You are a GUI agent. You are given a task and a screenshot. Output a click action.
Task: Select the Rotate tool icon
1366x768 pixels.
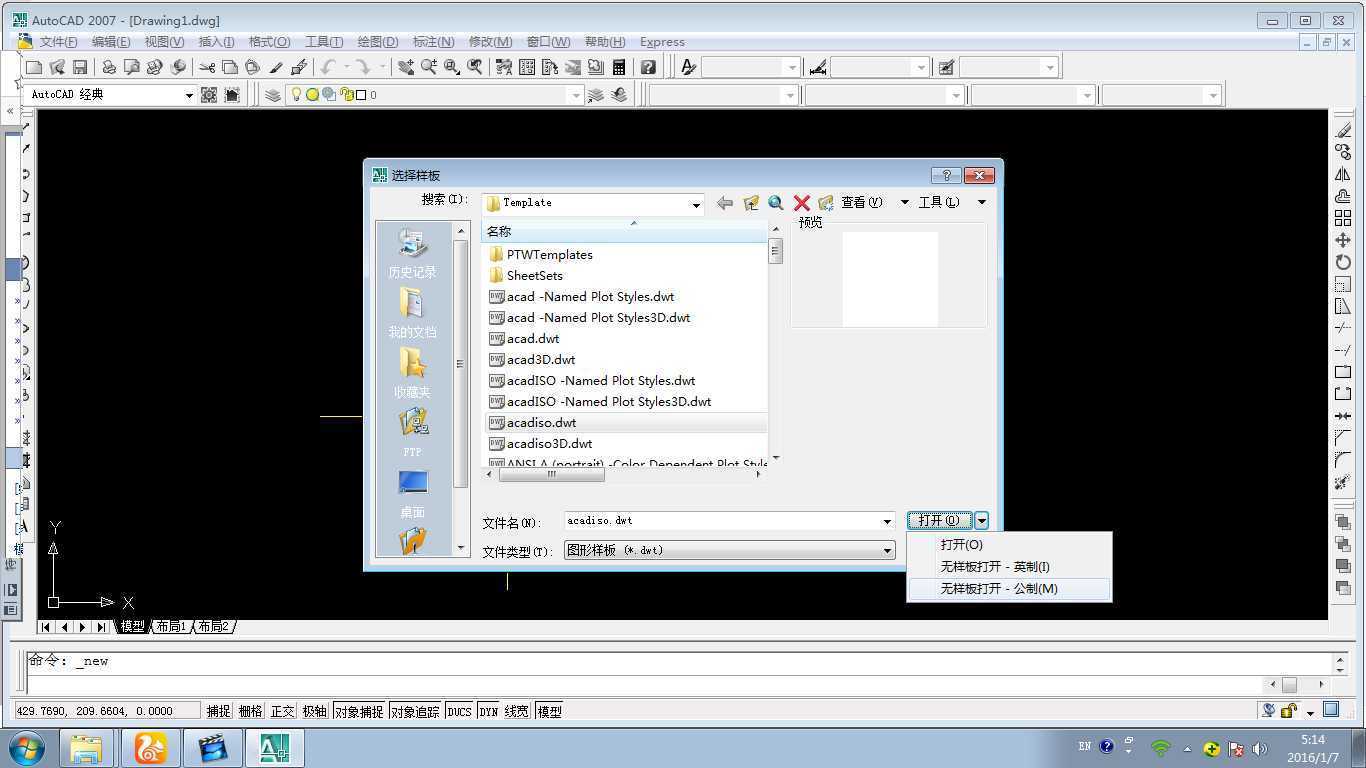point(1343,262)
